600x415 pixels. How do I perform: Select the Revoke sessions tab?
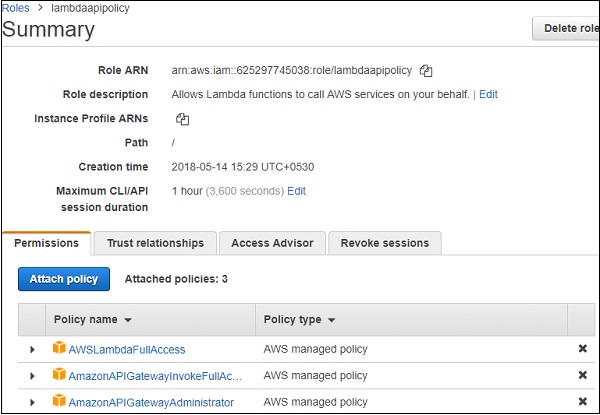pos(385,243)
